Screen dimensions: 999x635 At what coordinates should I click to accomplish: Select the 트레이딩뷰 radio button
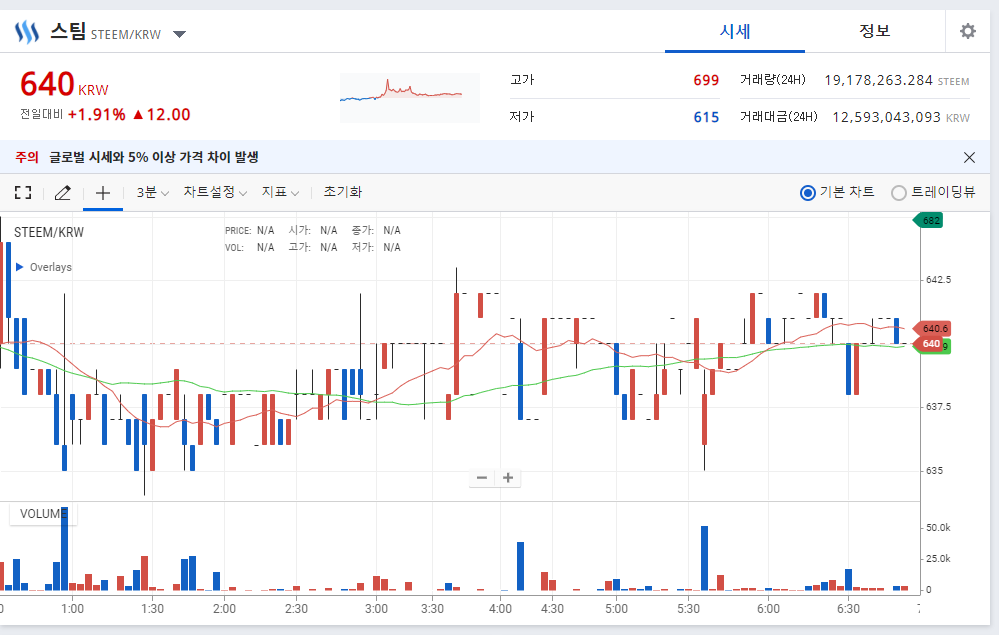pos(898,192)
